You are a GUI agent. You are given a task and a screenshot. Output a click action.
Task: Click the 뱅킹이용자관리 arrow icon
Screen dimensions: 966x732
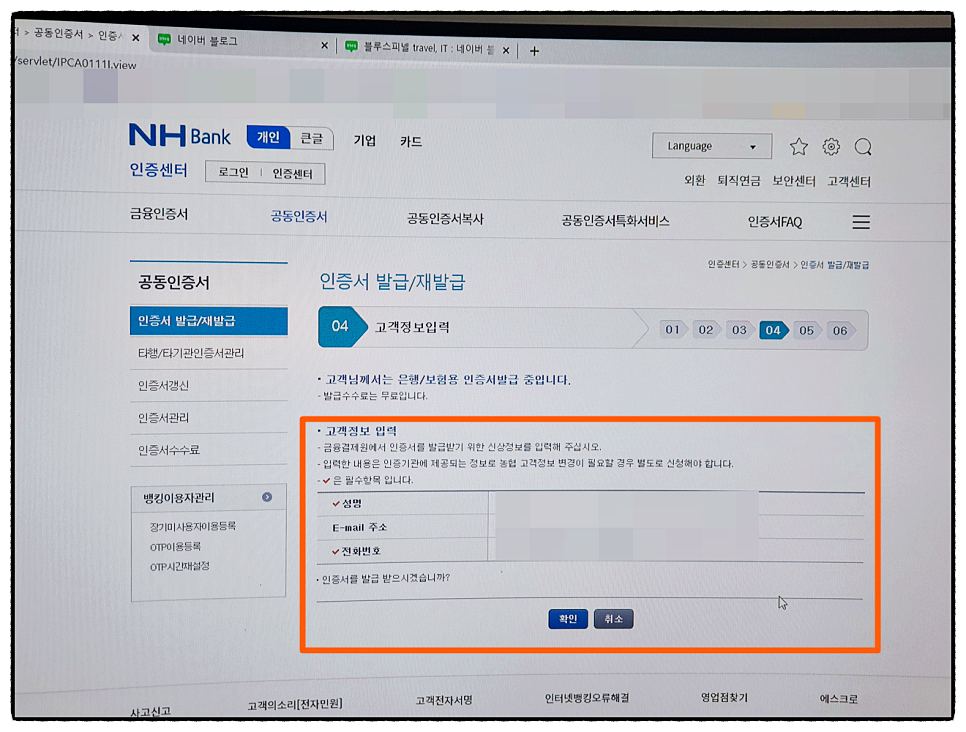pyautogui.click(x=267, y=497)
